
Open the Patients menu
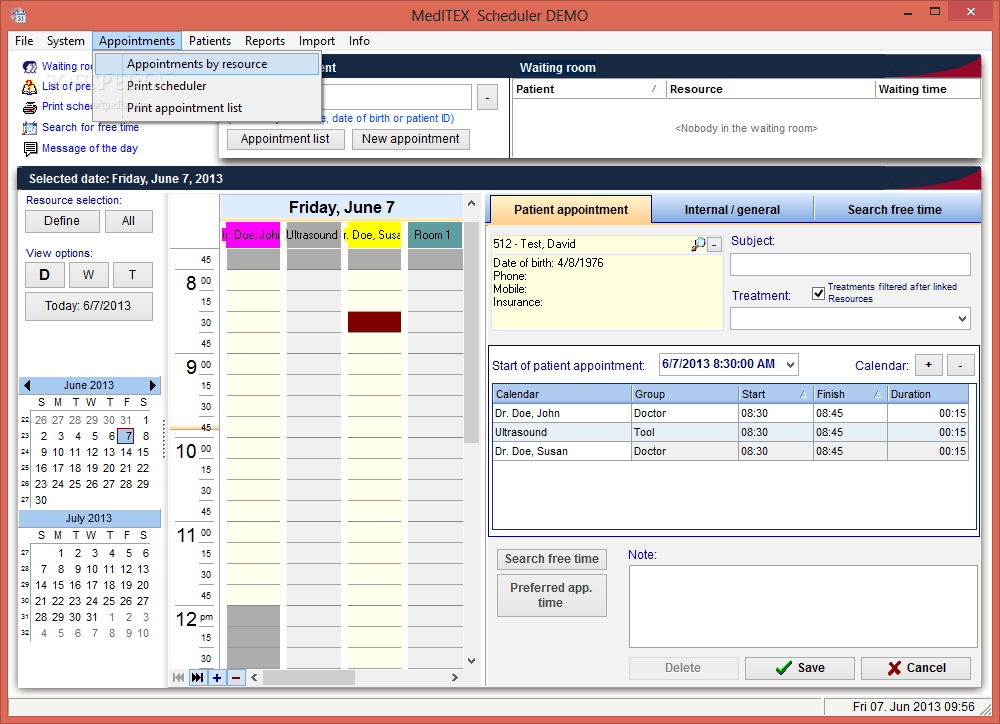(x=210, y=41)
